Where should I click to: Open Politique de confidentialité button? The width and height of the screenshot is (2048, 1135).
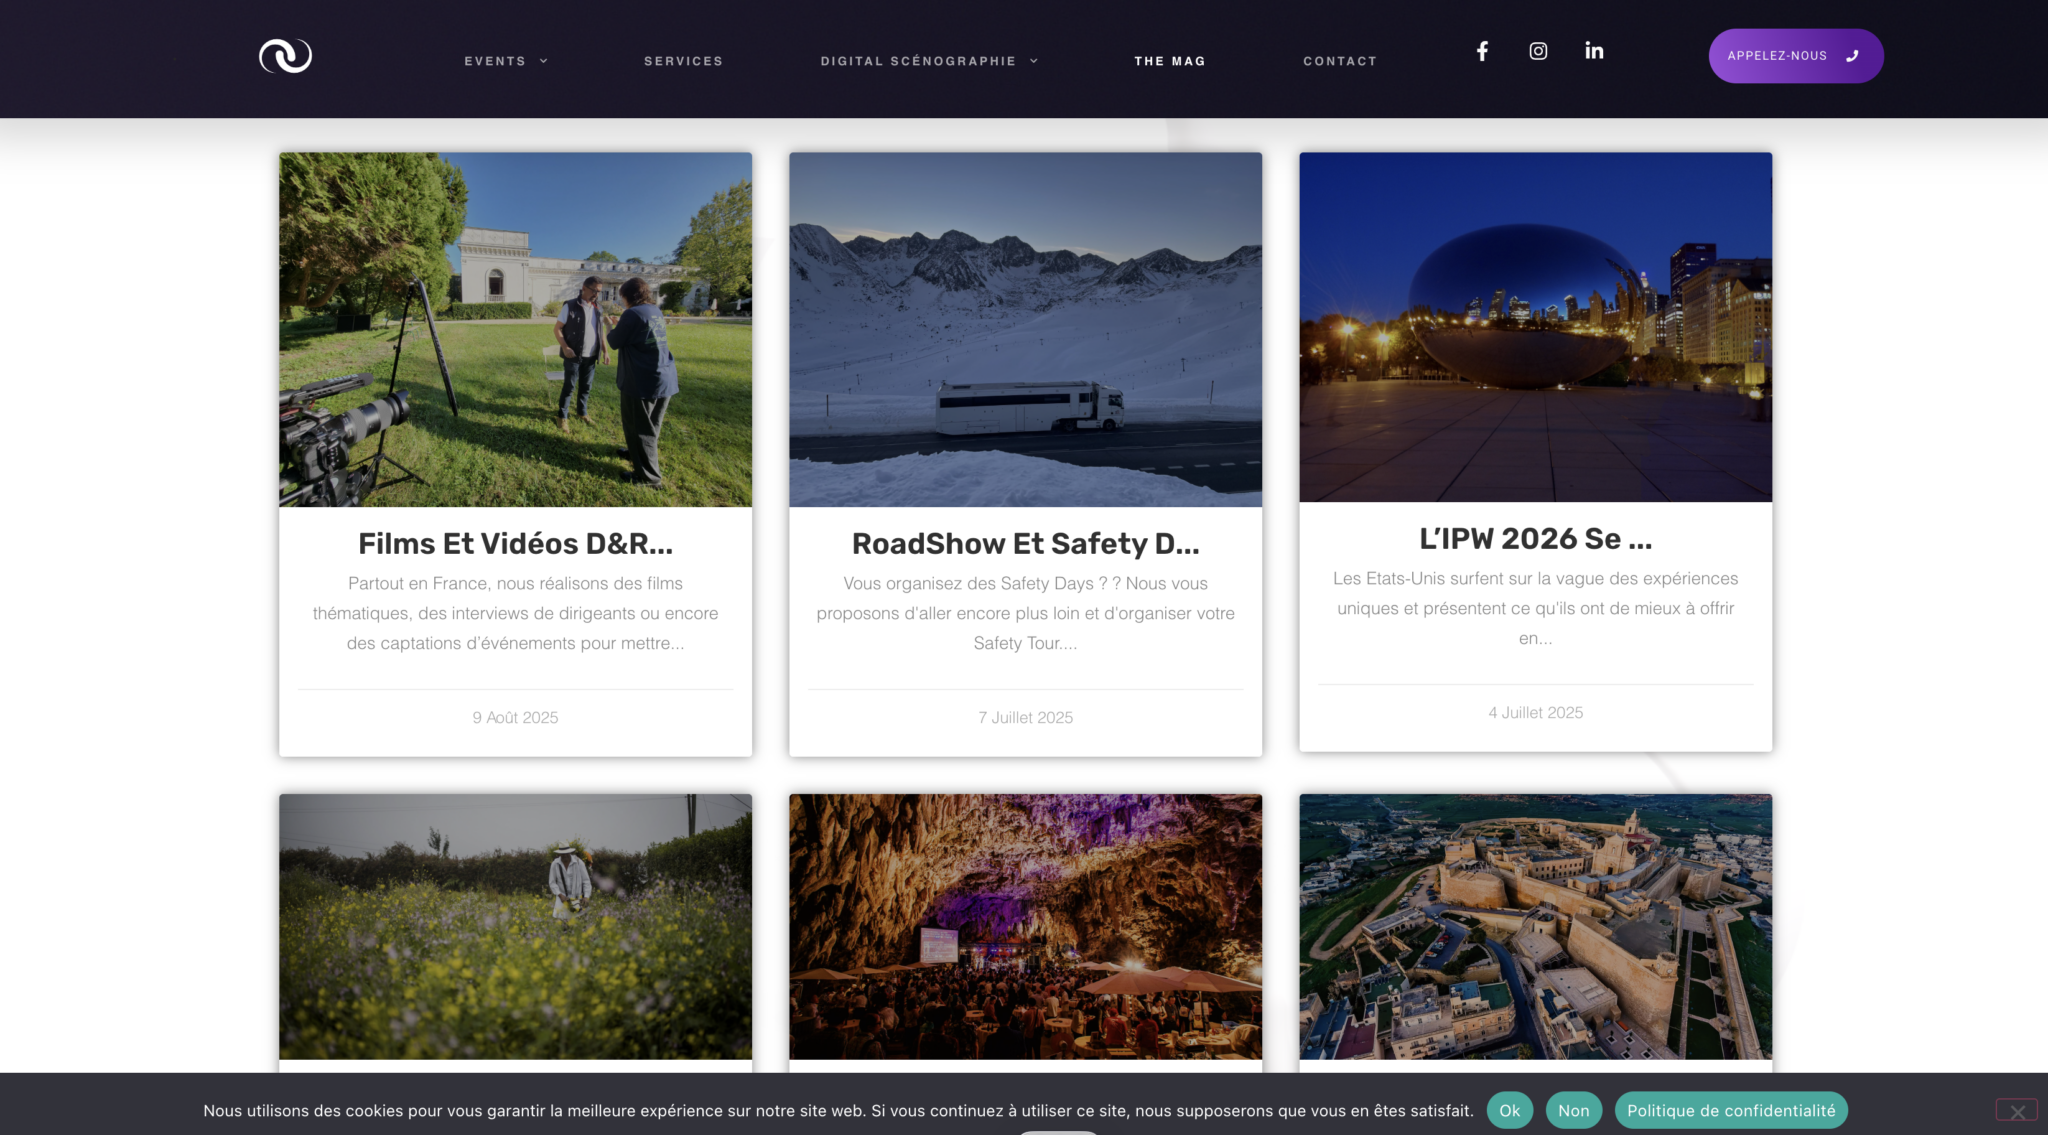(1730, 1110)
